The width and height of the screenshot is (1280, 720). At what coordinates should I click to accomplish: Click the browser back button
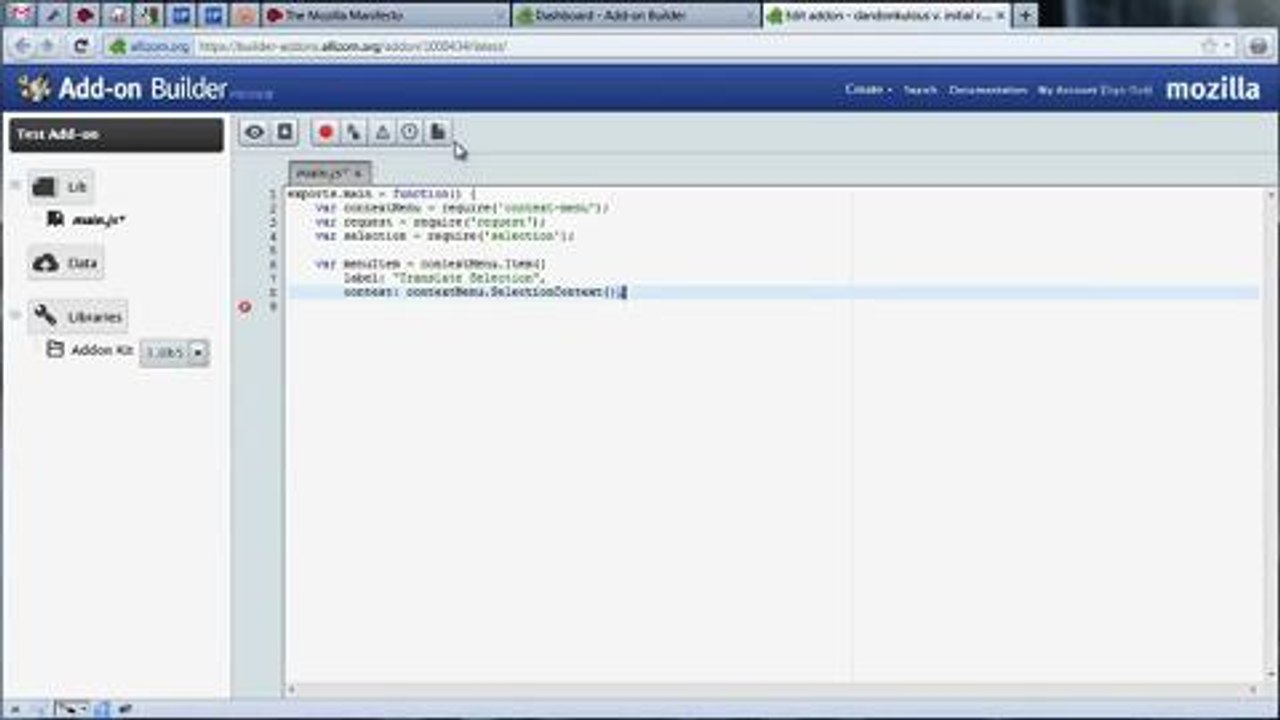22,46
